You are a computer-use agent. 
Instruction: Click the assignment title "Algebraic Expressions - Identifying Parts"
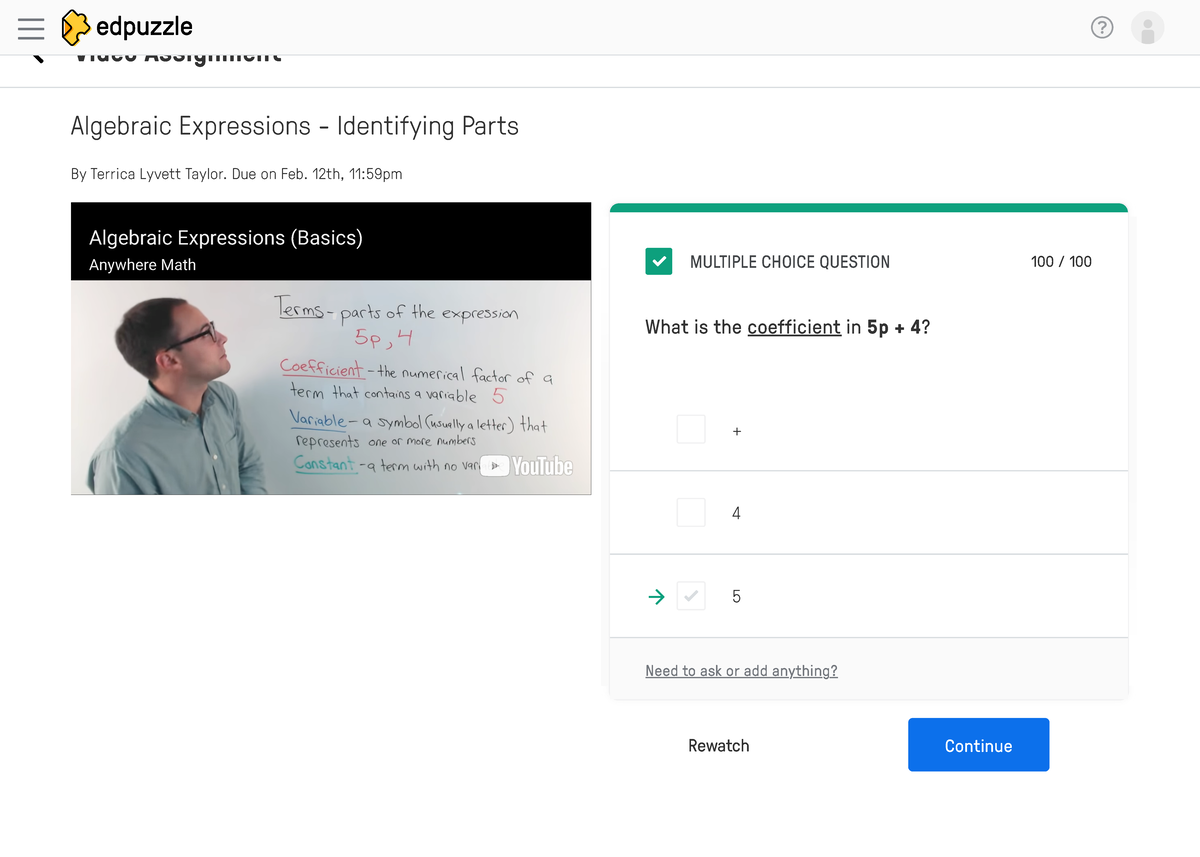pyautogui.click(x=295, y=126)
